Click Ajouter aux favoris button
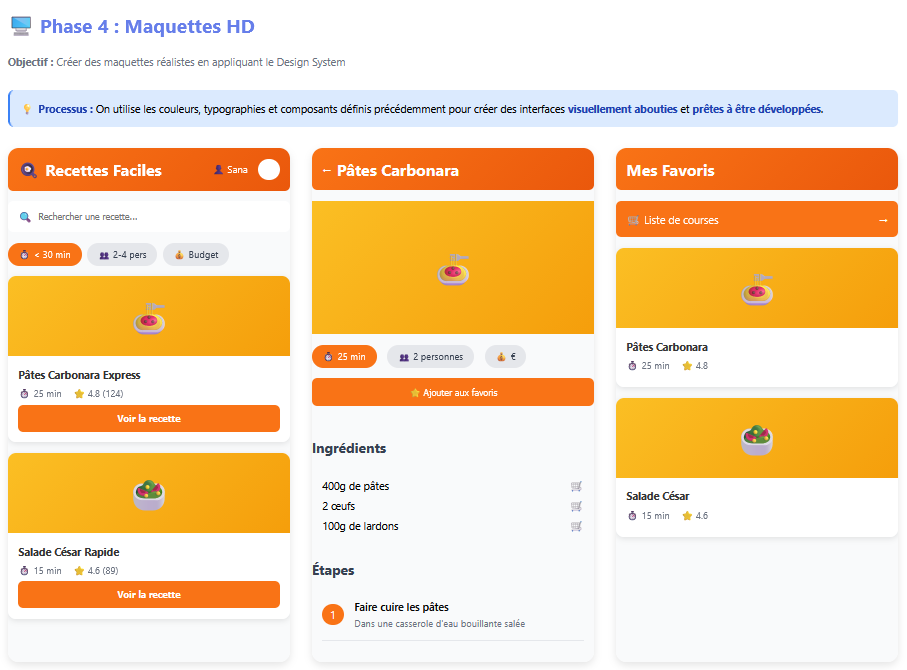 click(x=452, y=393)
